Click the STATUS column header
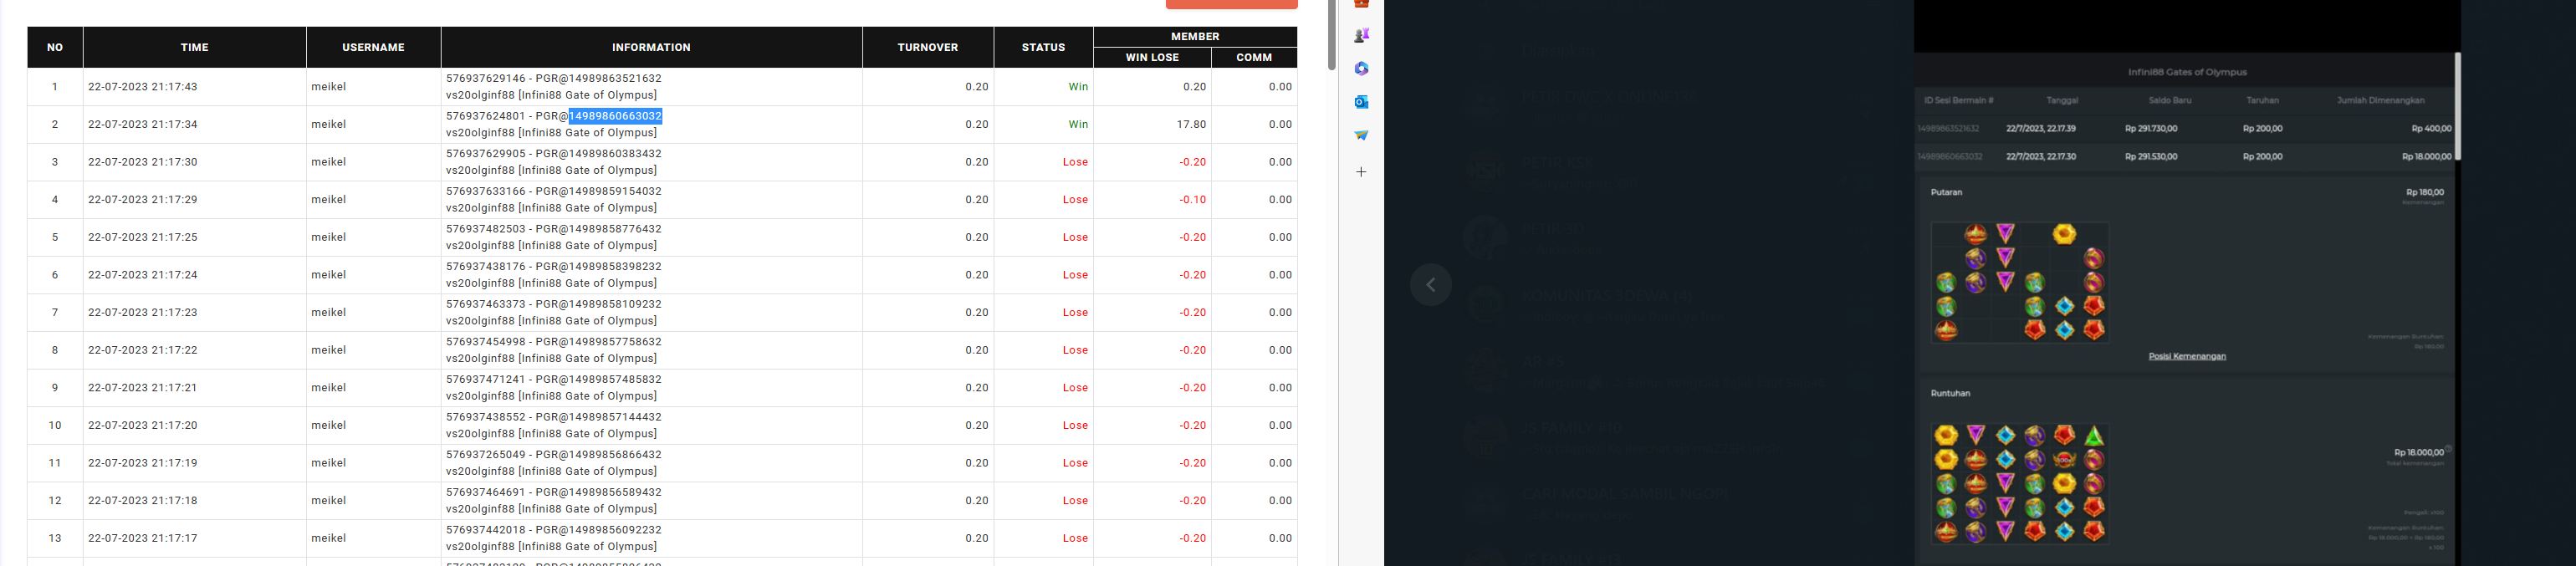Viewport: 2576px width, 566px height. 1043,47
